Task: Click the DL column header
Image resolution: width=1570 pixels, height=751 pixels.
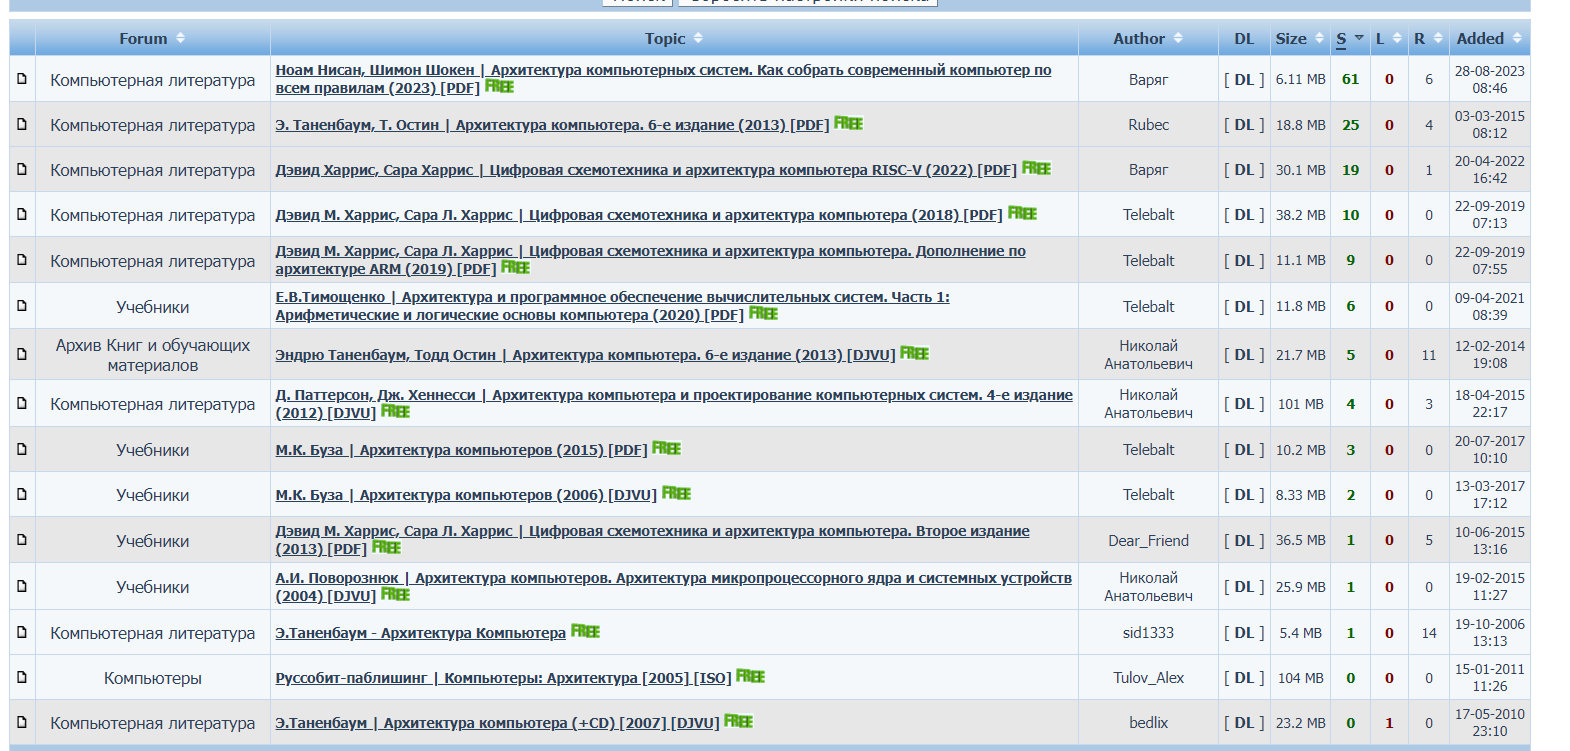Action: coord(1244,38)
